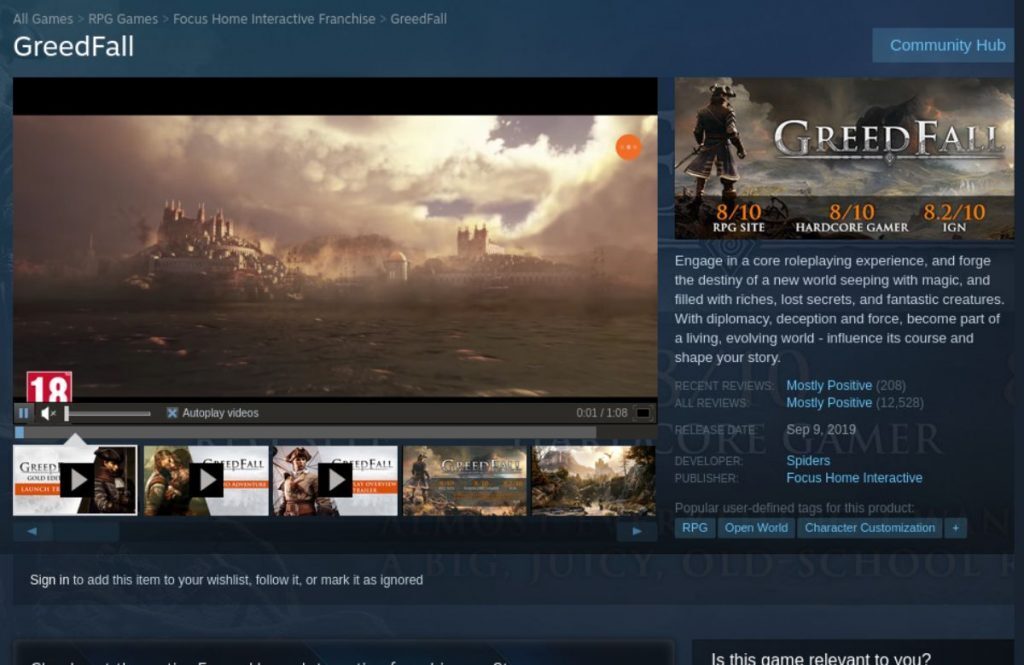Play the GreedFall Gold Edition trailer thumbnail

click(75, 479)
